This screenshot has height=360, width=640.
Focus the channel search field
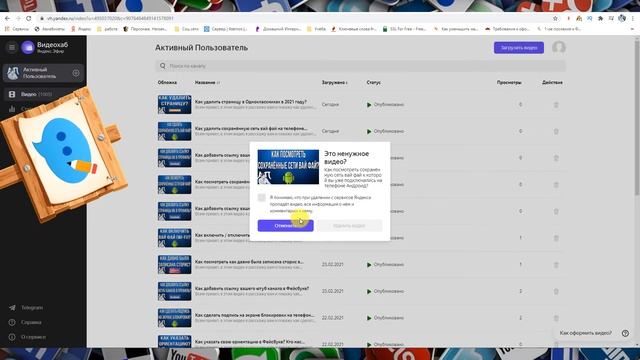click(x=360, y=66)
